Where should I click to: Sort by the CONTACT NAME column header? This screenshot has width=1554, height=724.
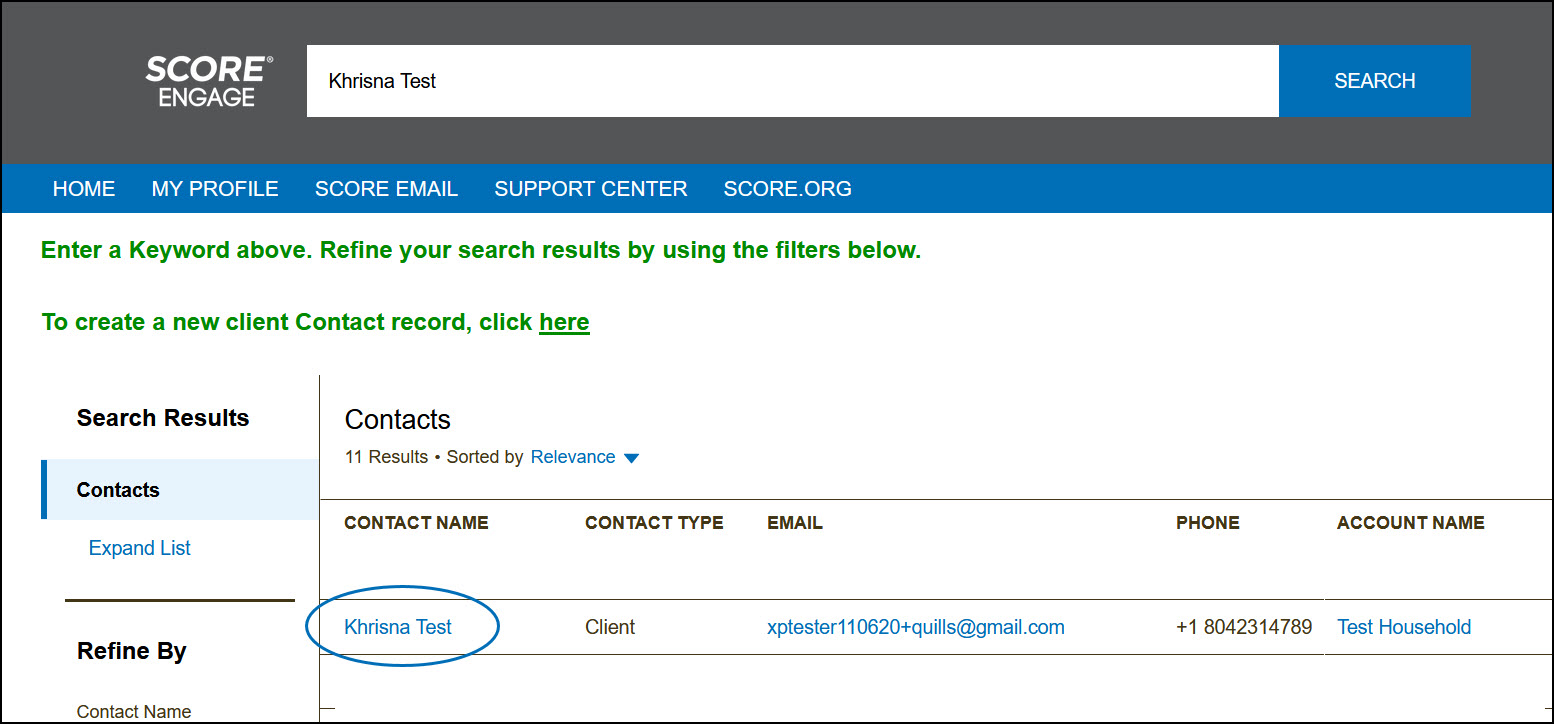[416, 523]
